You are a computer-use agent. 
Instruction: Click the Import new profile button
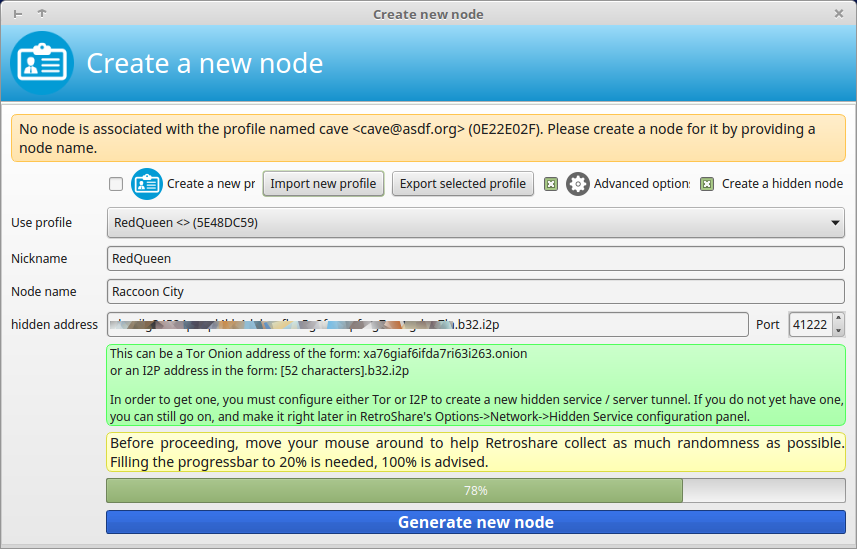pyautogui.click(x=323, y=184)
